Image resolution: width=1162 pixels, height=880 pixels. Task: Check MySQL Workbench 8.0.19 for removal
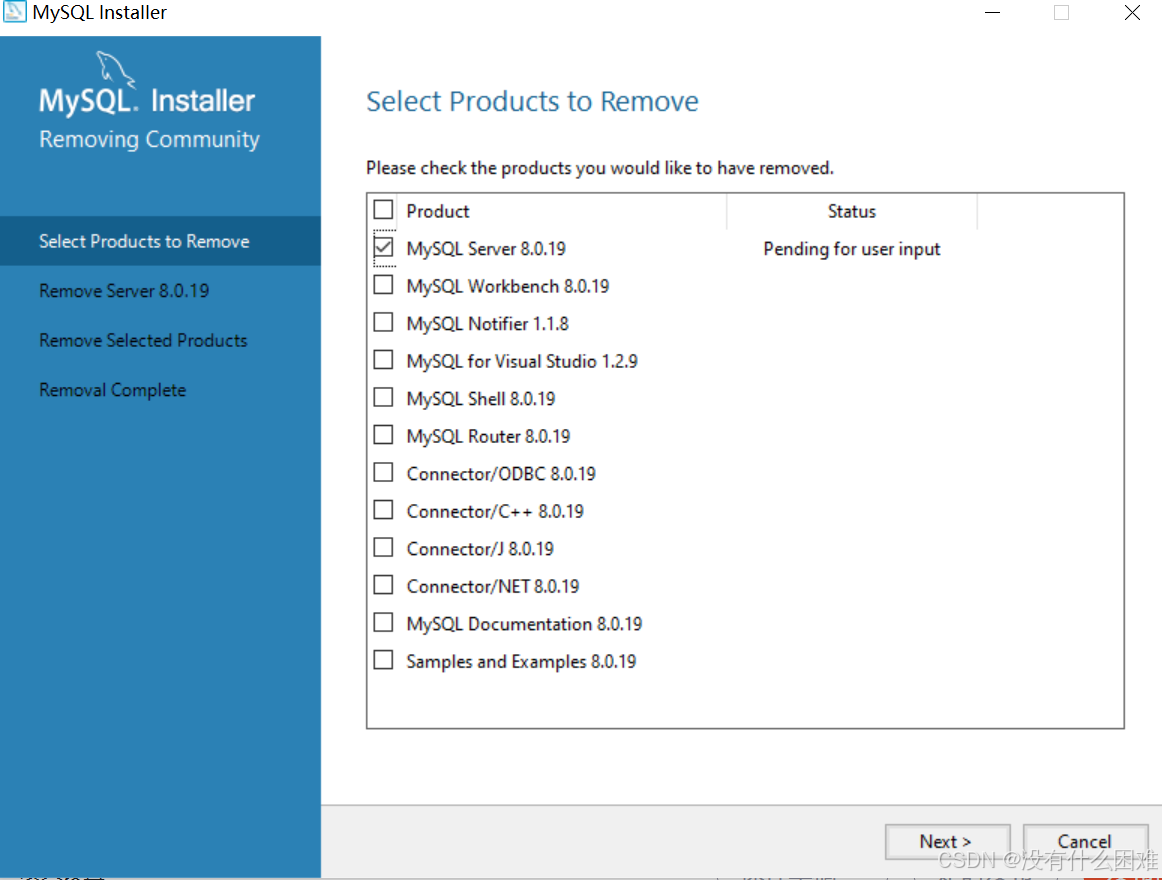tap(383, 284)
